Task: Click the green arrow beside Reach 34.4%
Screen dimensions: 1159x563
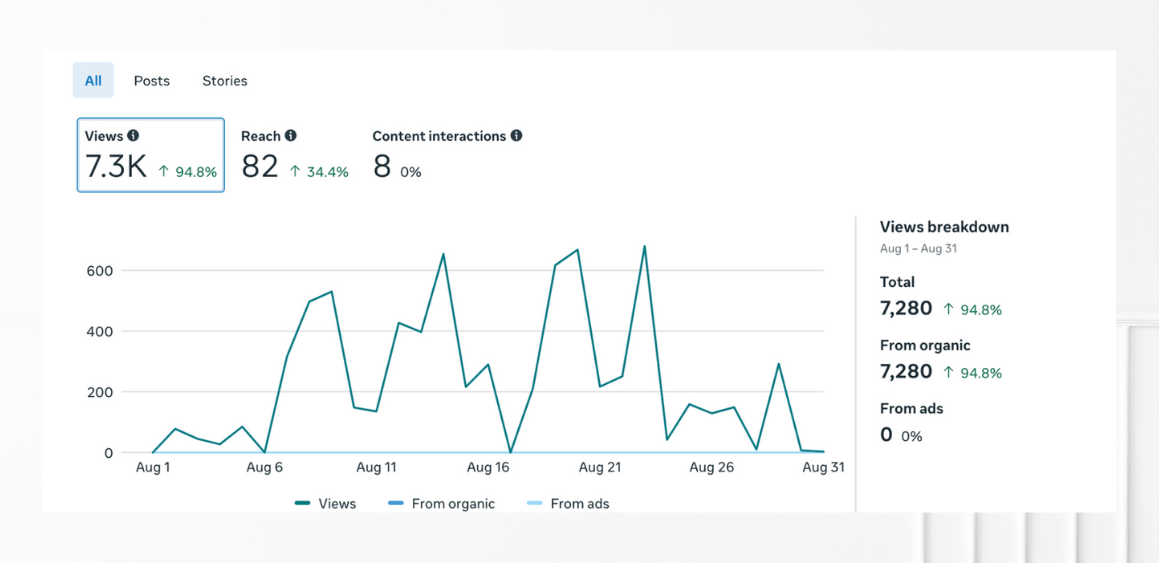Action: pyautogui.click(x=295, y=171)
